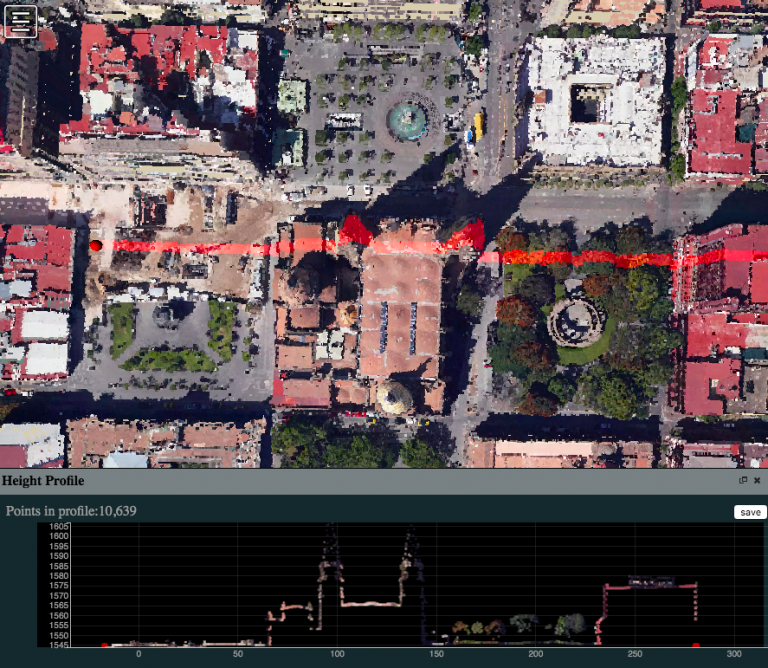
Task: Click the 1590 elevation axis label
Action: point(59,556)
